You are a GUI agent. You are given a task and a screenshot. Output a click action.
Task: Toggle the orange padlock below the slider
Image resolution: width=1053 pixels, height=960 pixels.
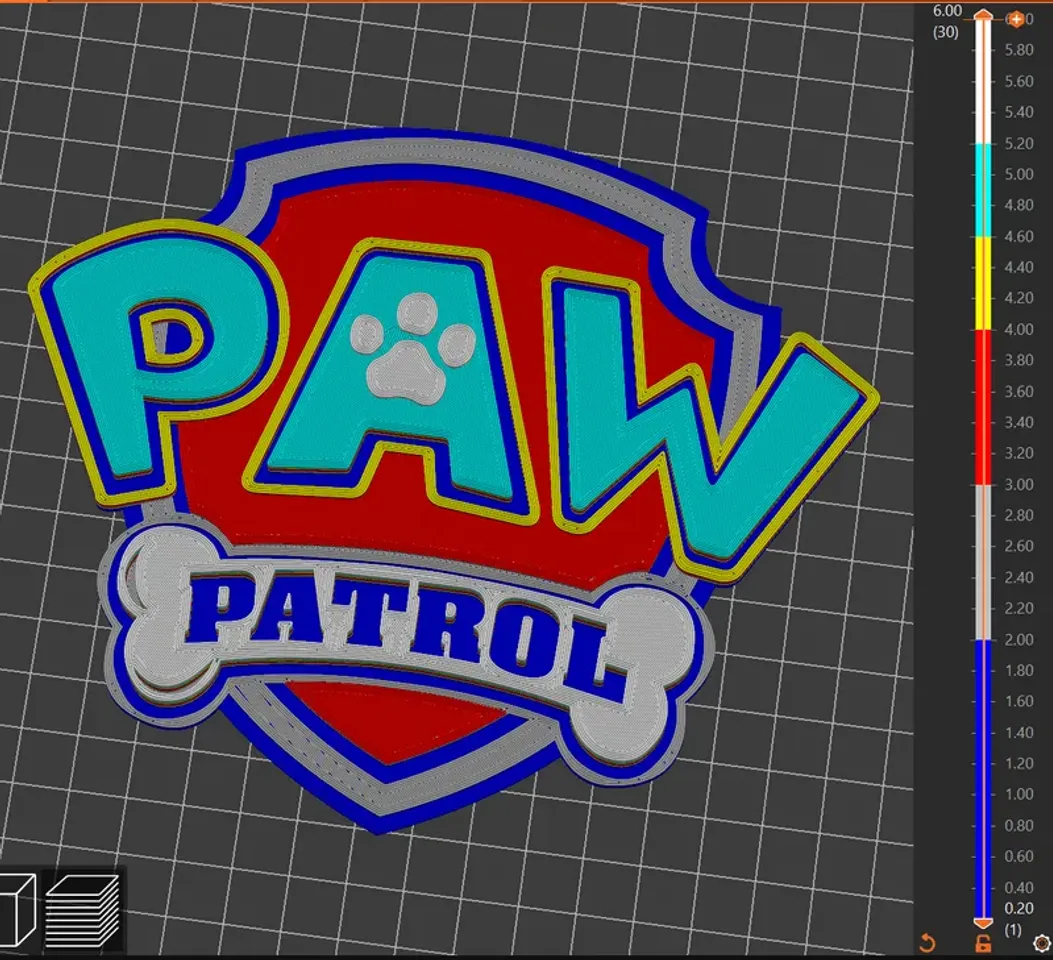pyautogui.click(x=983, y=943)
